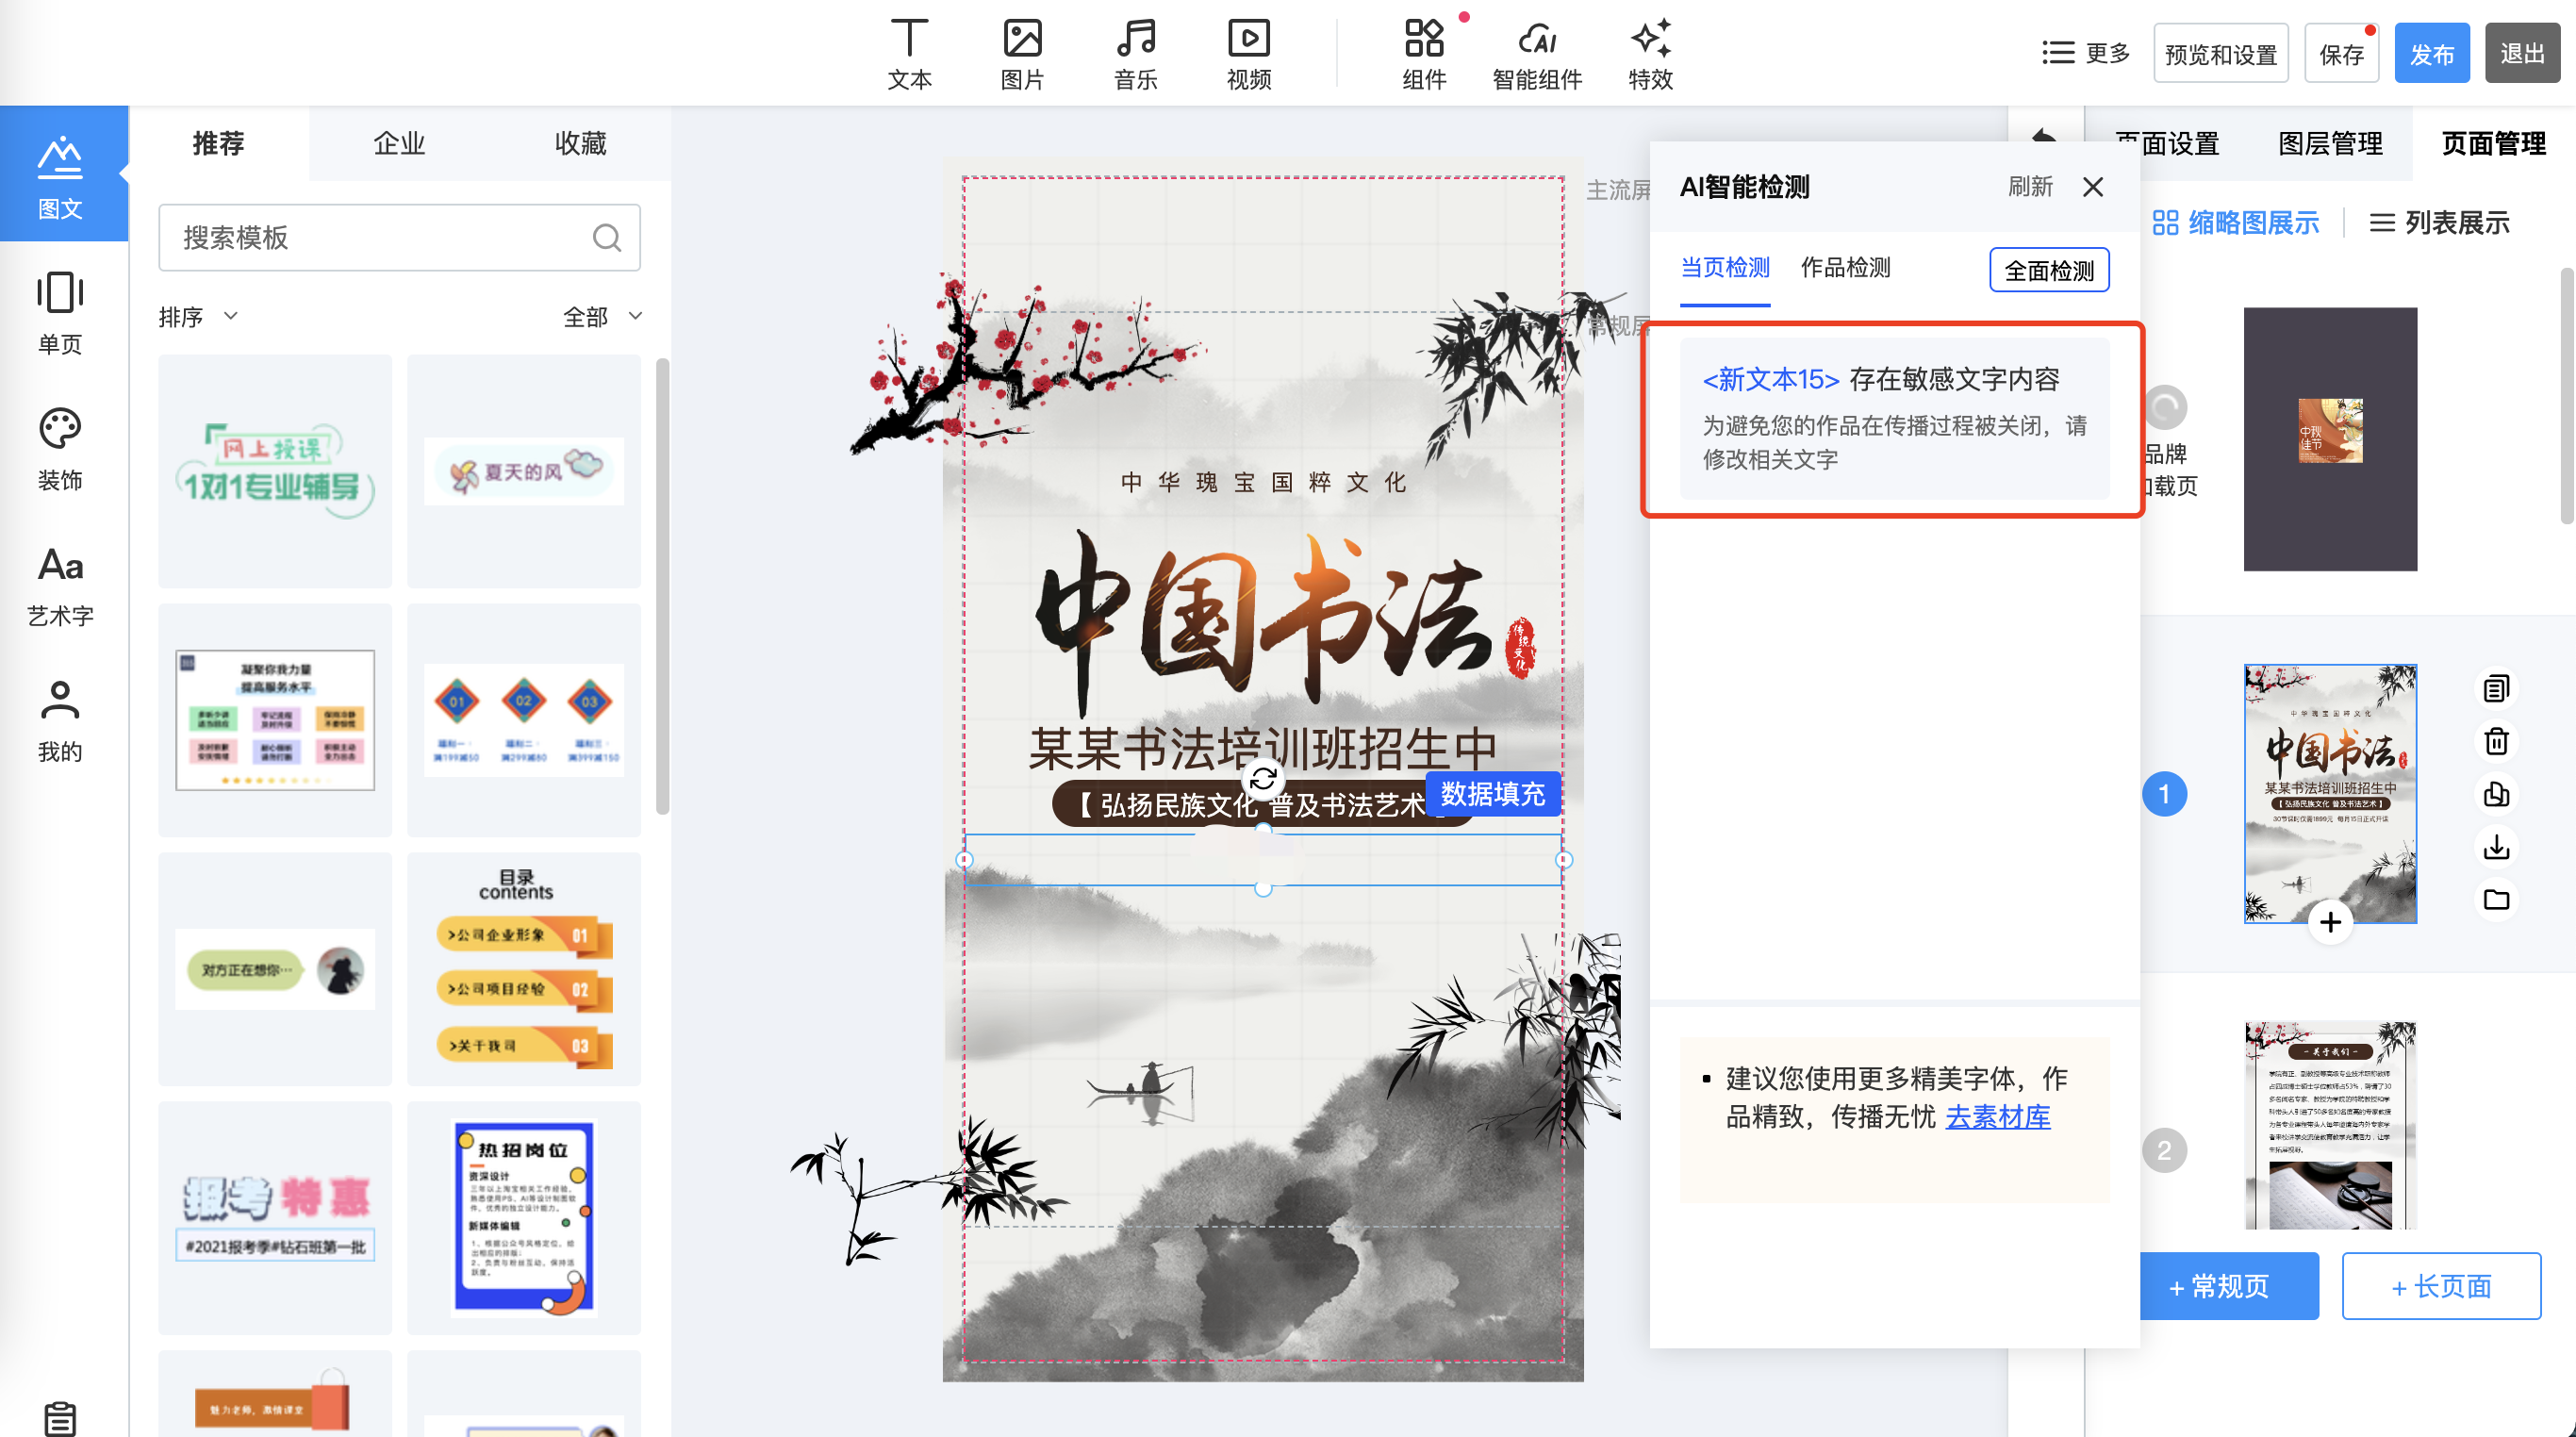This screenshot has width=2576, height=1437.
Task: Click the 保存 save button
Action: [2341, 54]
